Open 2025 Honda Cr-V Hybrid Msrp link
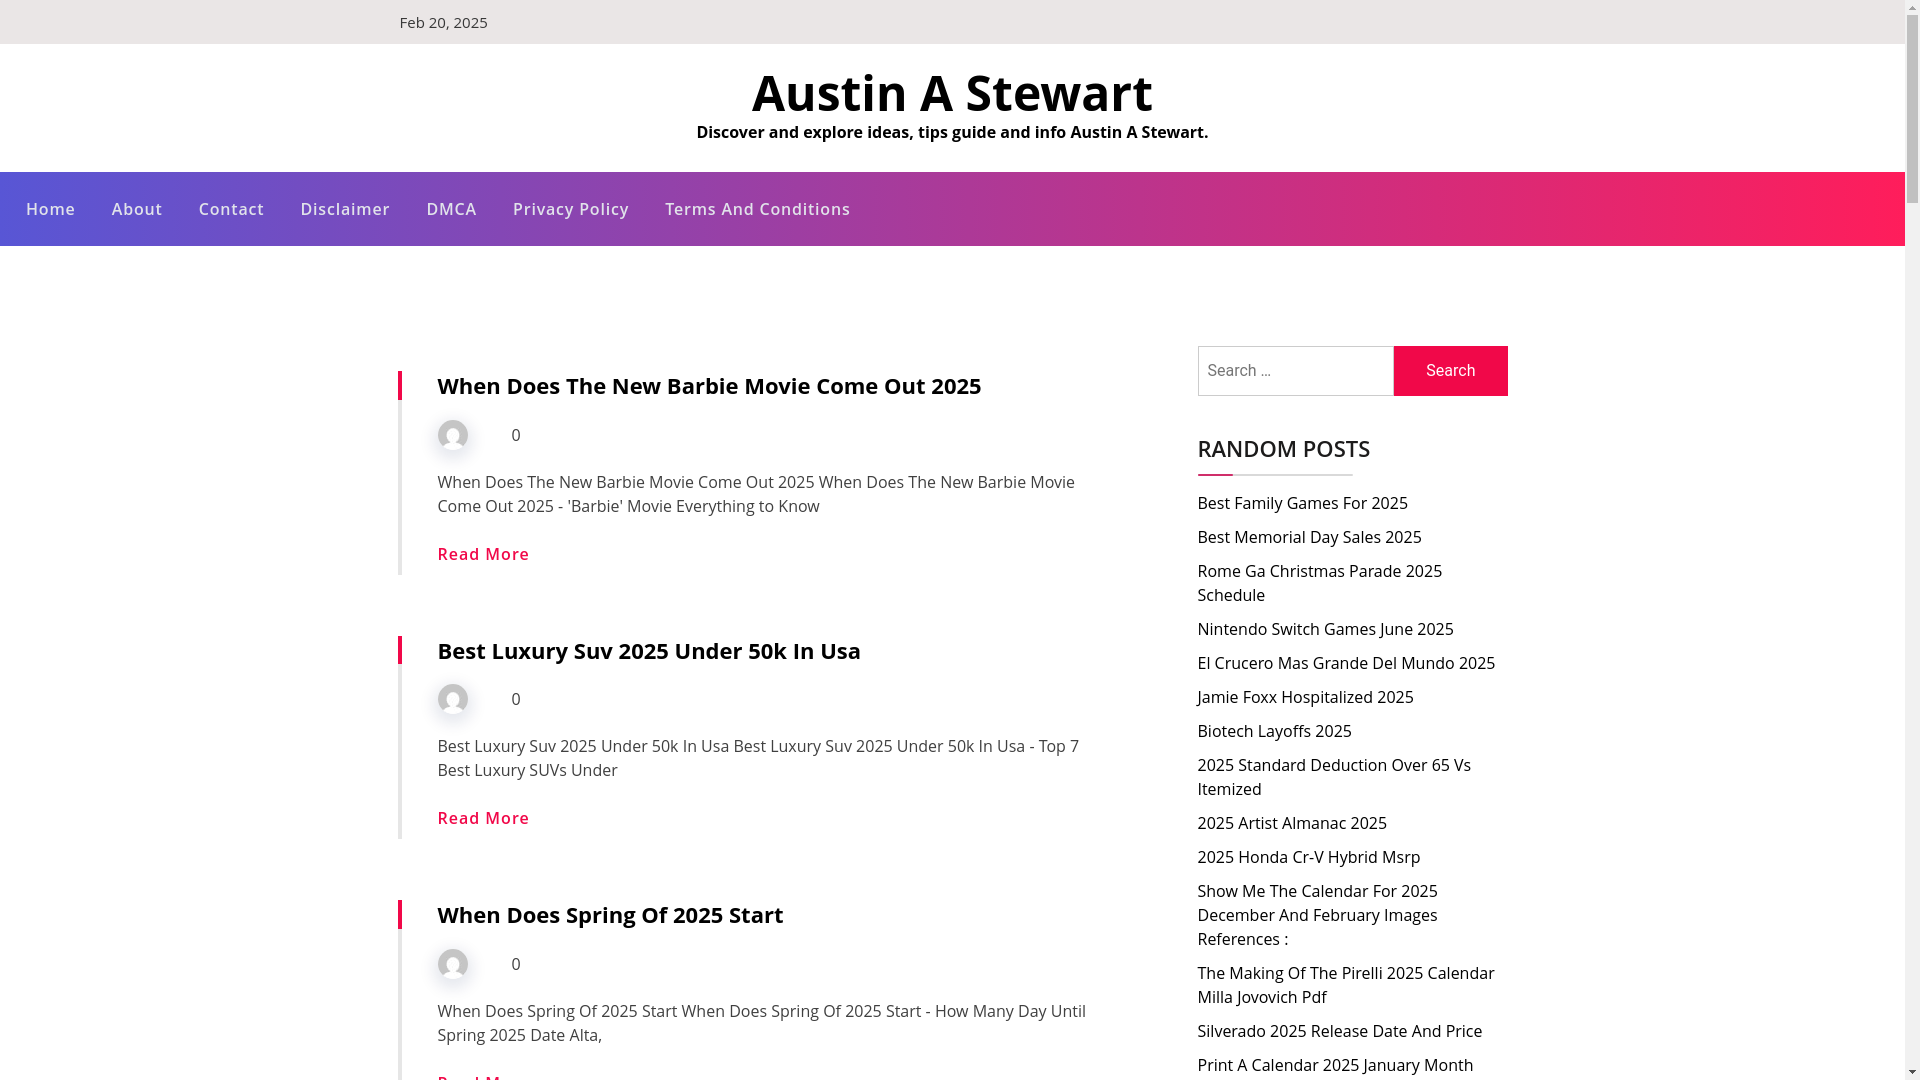Image resolution: width=1920 pixels, height=1080 pixels. [1308, 857]
